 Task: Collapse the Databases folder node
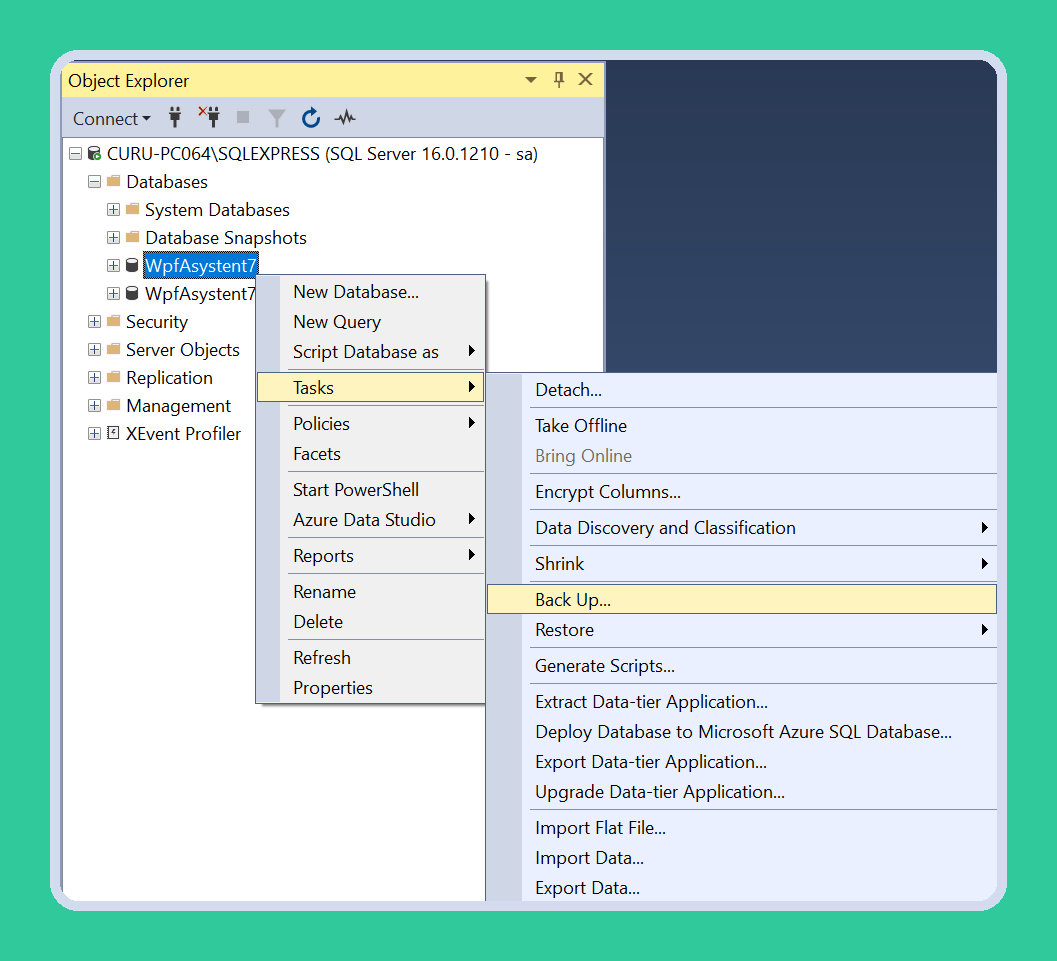[x=94, y=182]
